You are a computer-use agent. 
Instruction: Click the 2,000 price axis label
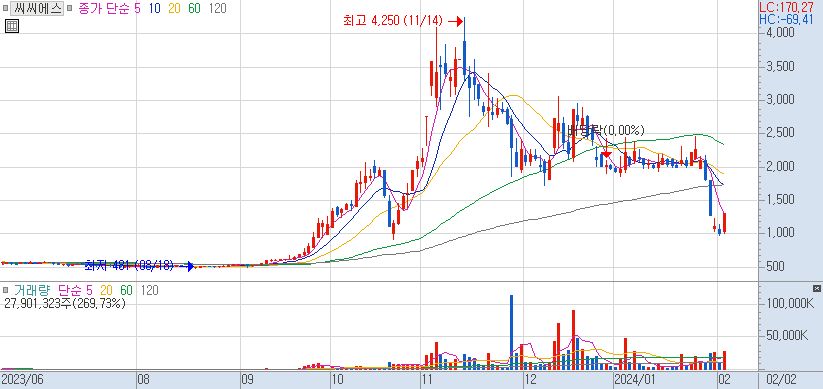780,166
